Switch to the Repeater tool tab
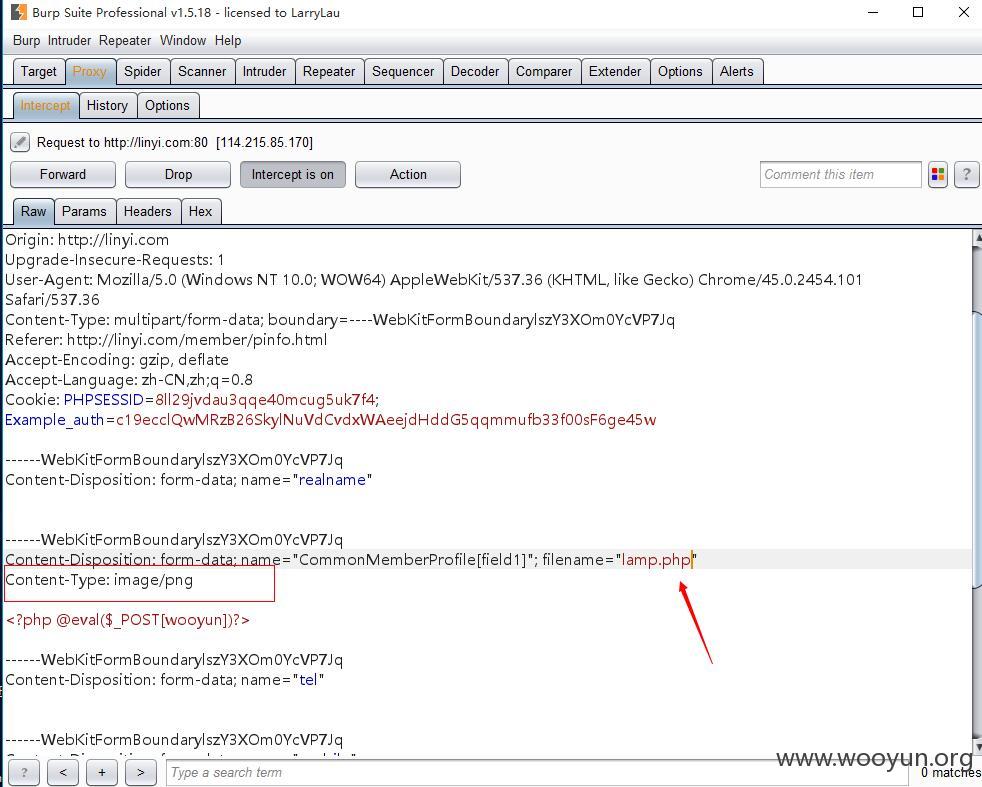 [x=329, y=71]
